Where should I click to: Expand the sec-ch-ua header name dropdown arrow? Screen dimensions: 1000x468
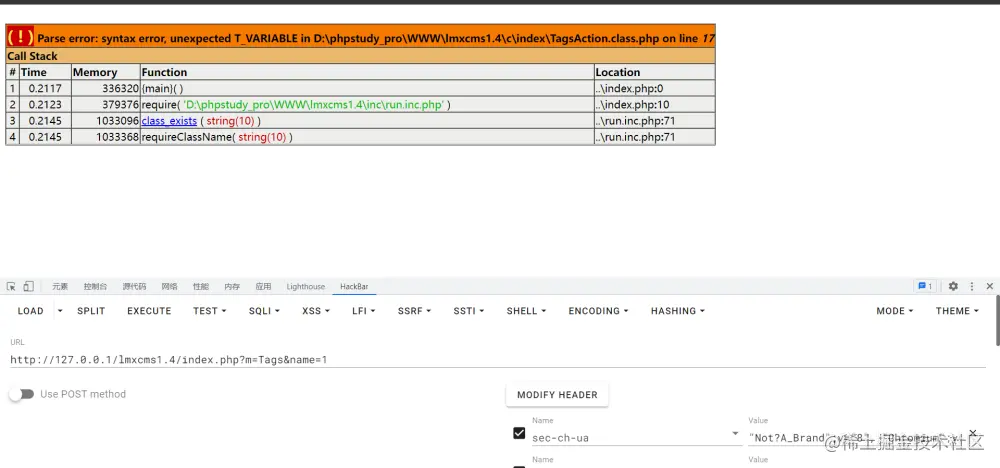[735, 434]
